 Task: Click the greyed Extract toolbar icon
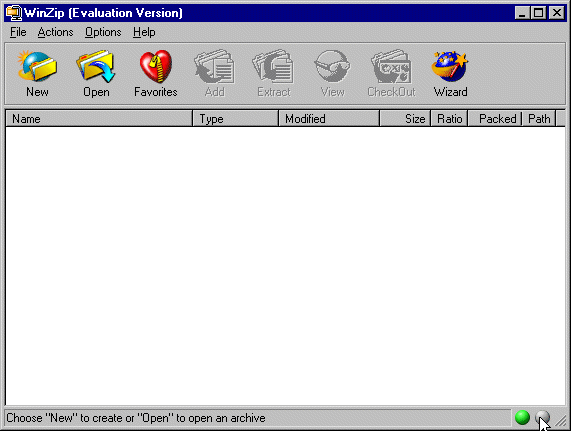click(x=273, y=67)
